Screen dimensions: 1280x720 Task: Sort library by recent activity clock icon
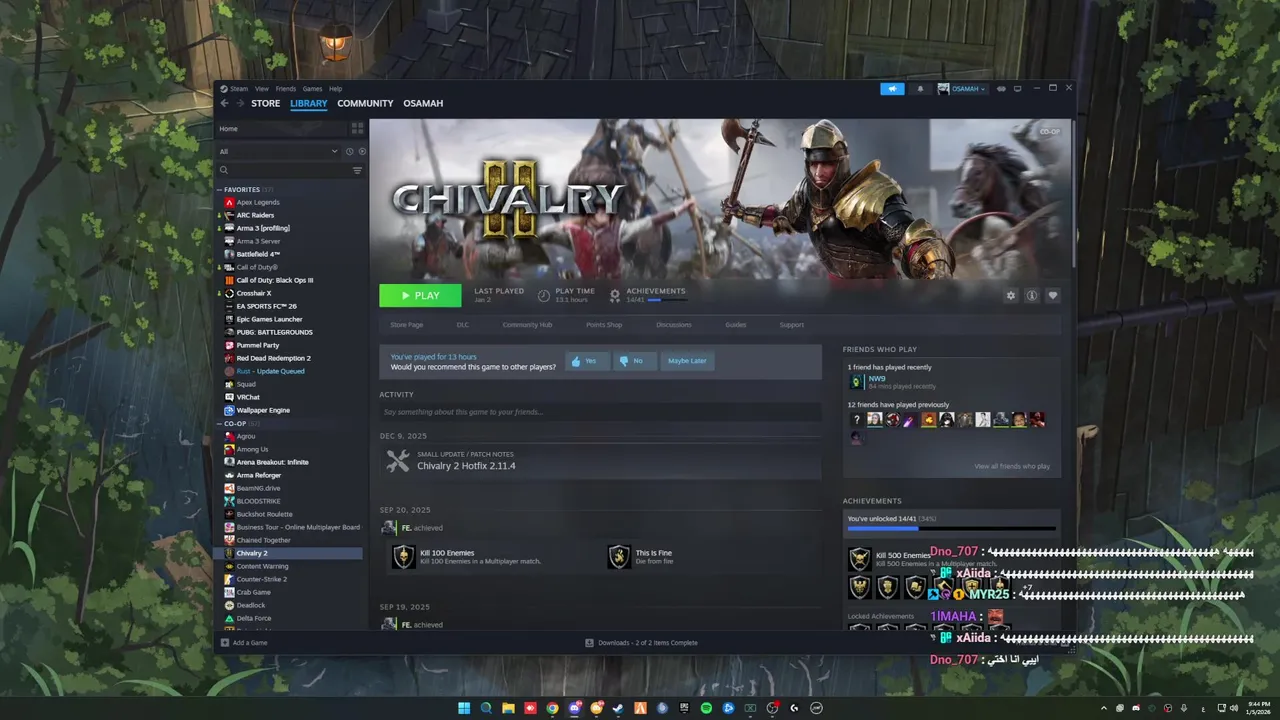click(349, 151)
